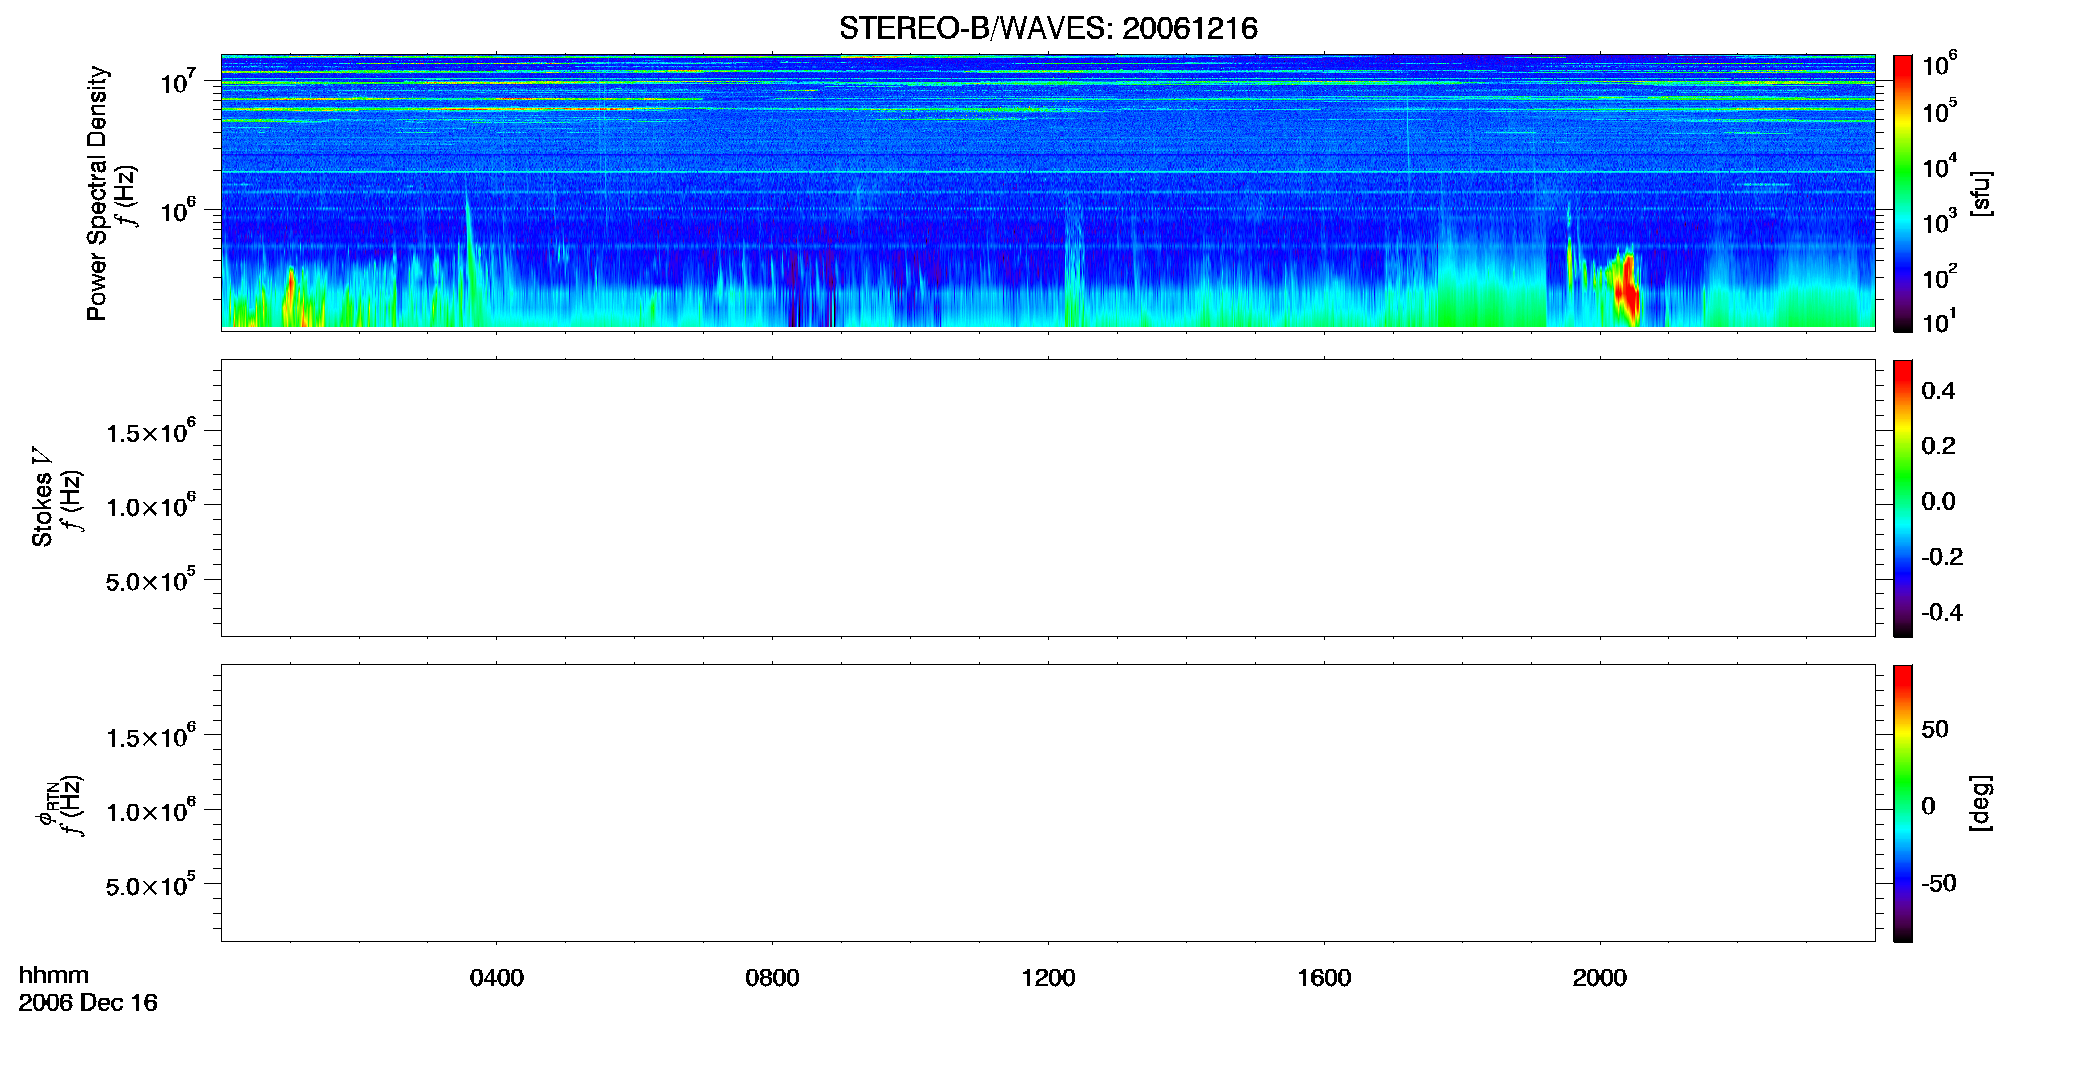Image resolution: width=2096 pixels, height=1080 pixels.
Task: Click the empty phi RTN panel
Action: [x=1048, y=803]
